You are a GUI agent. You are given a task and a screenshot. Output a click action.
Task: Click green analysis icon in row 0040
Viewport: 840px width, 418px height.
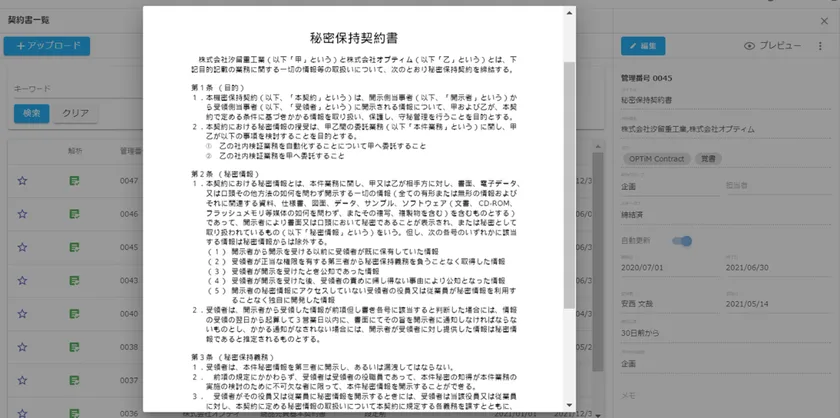(x=75, y=313)
